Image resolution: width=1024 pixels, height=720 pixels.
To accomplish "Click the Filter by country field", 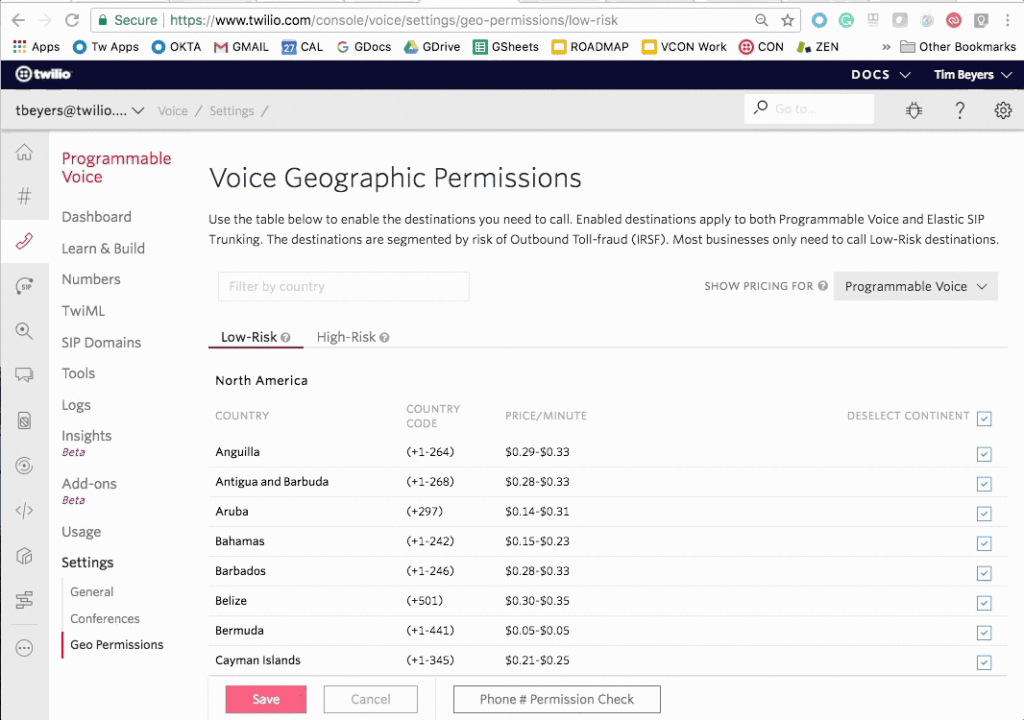I will coord(344,286).
